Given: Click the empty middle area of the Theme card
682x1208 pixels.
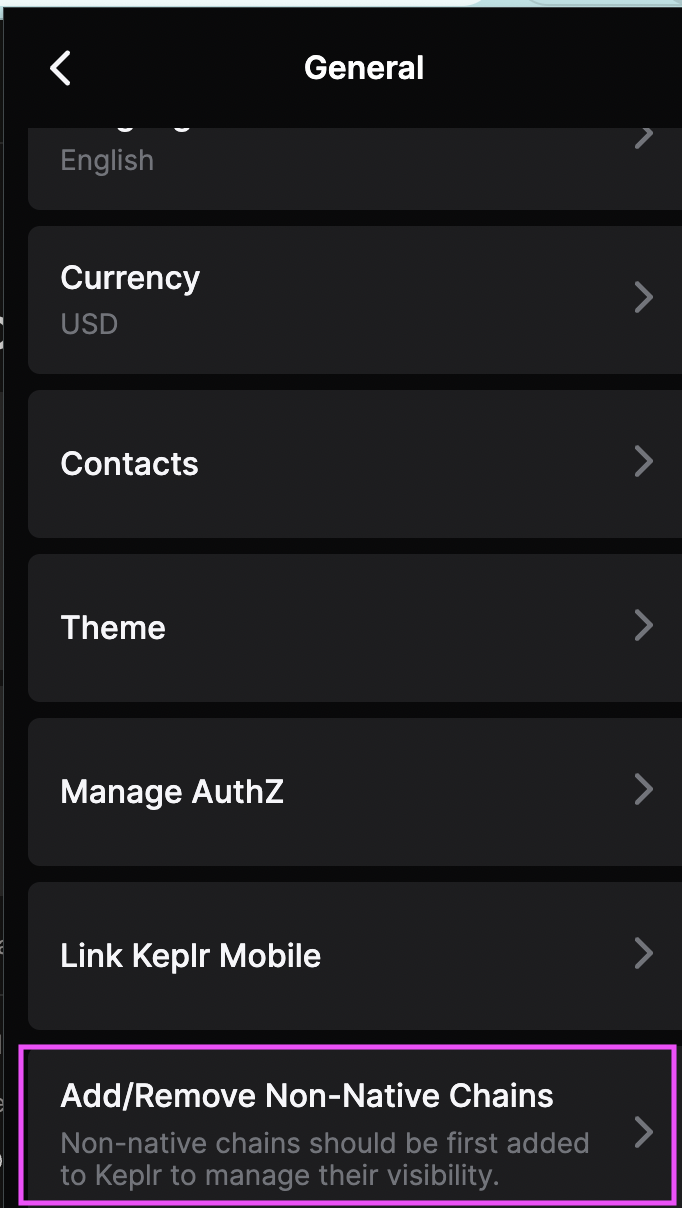Looking at the screenshot, I should coord(400,628).
